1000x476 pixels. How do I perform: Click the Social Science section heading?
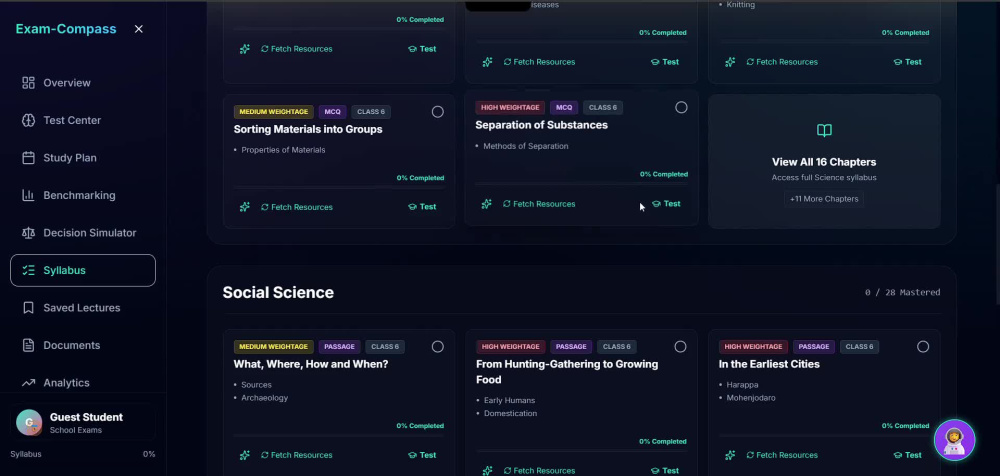click(278, 292)
